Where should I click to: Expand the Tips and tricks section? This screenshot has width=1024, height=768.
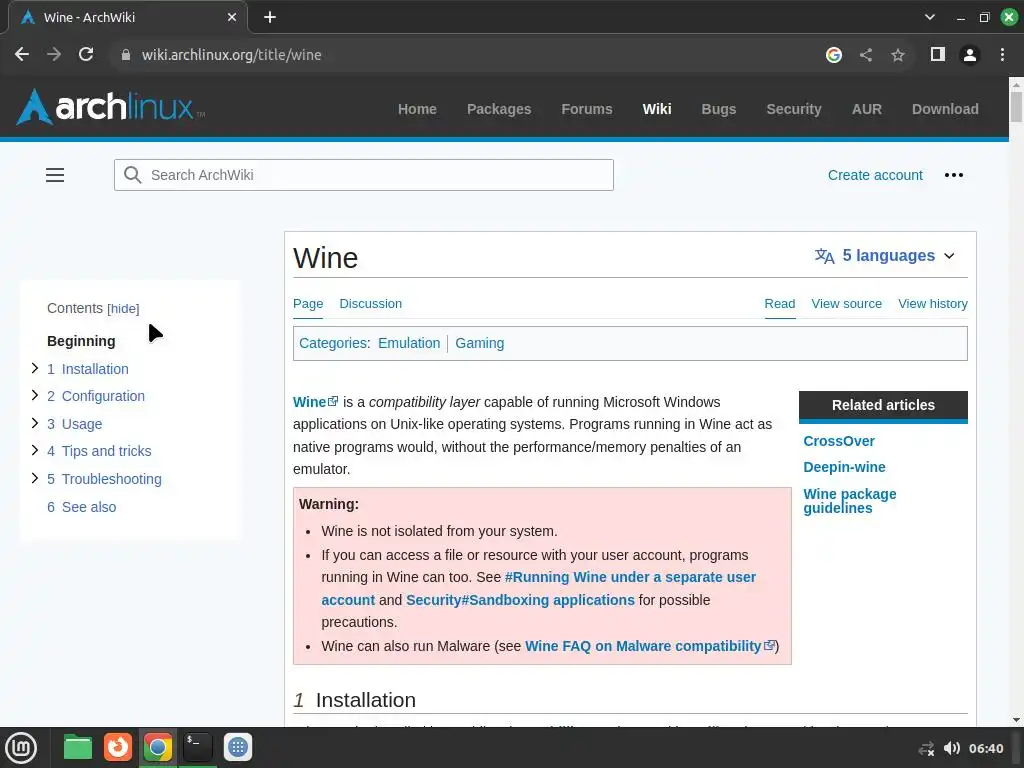pyautogui.click(x=35, y=451)
